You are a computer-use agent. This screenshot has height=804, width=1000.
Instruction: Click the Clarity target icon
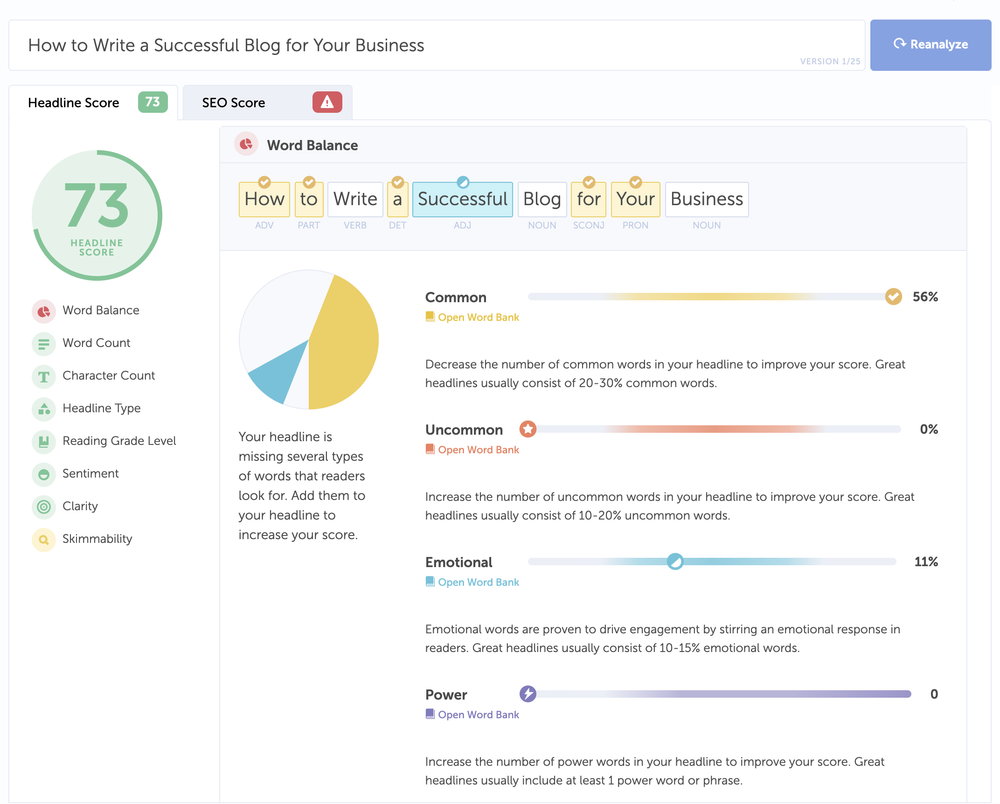tap(43, 507)
